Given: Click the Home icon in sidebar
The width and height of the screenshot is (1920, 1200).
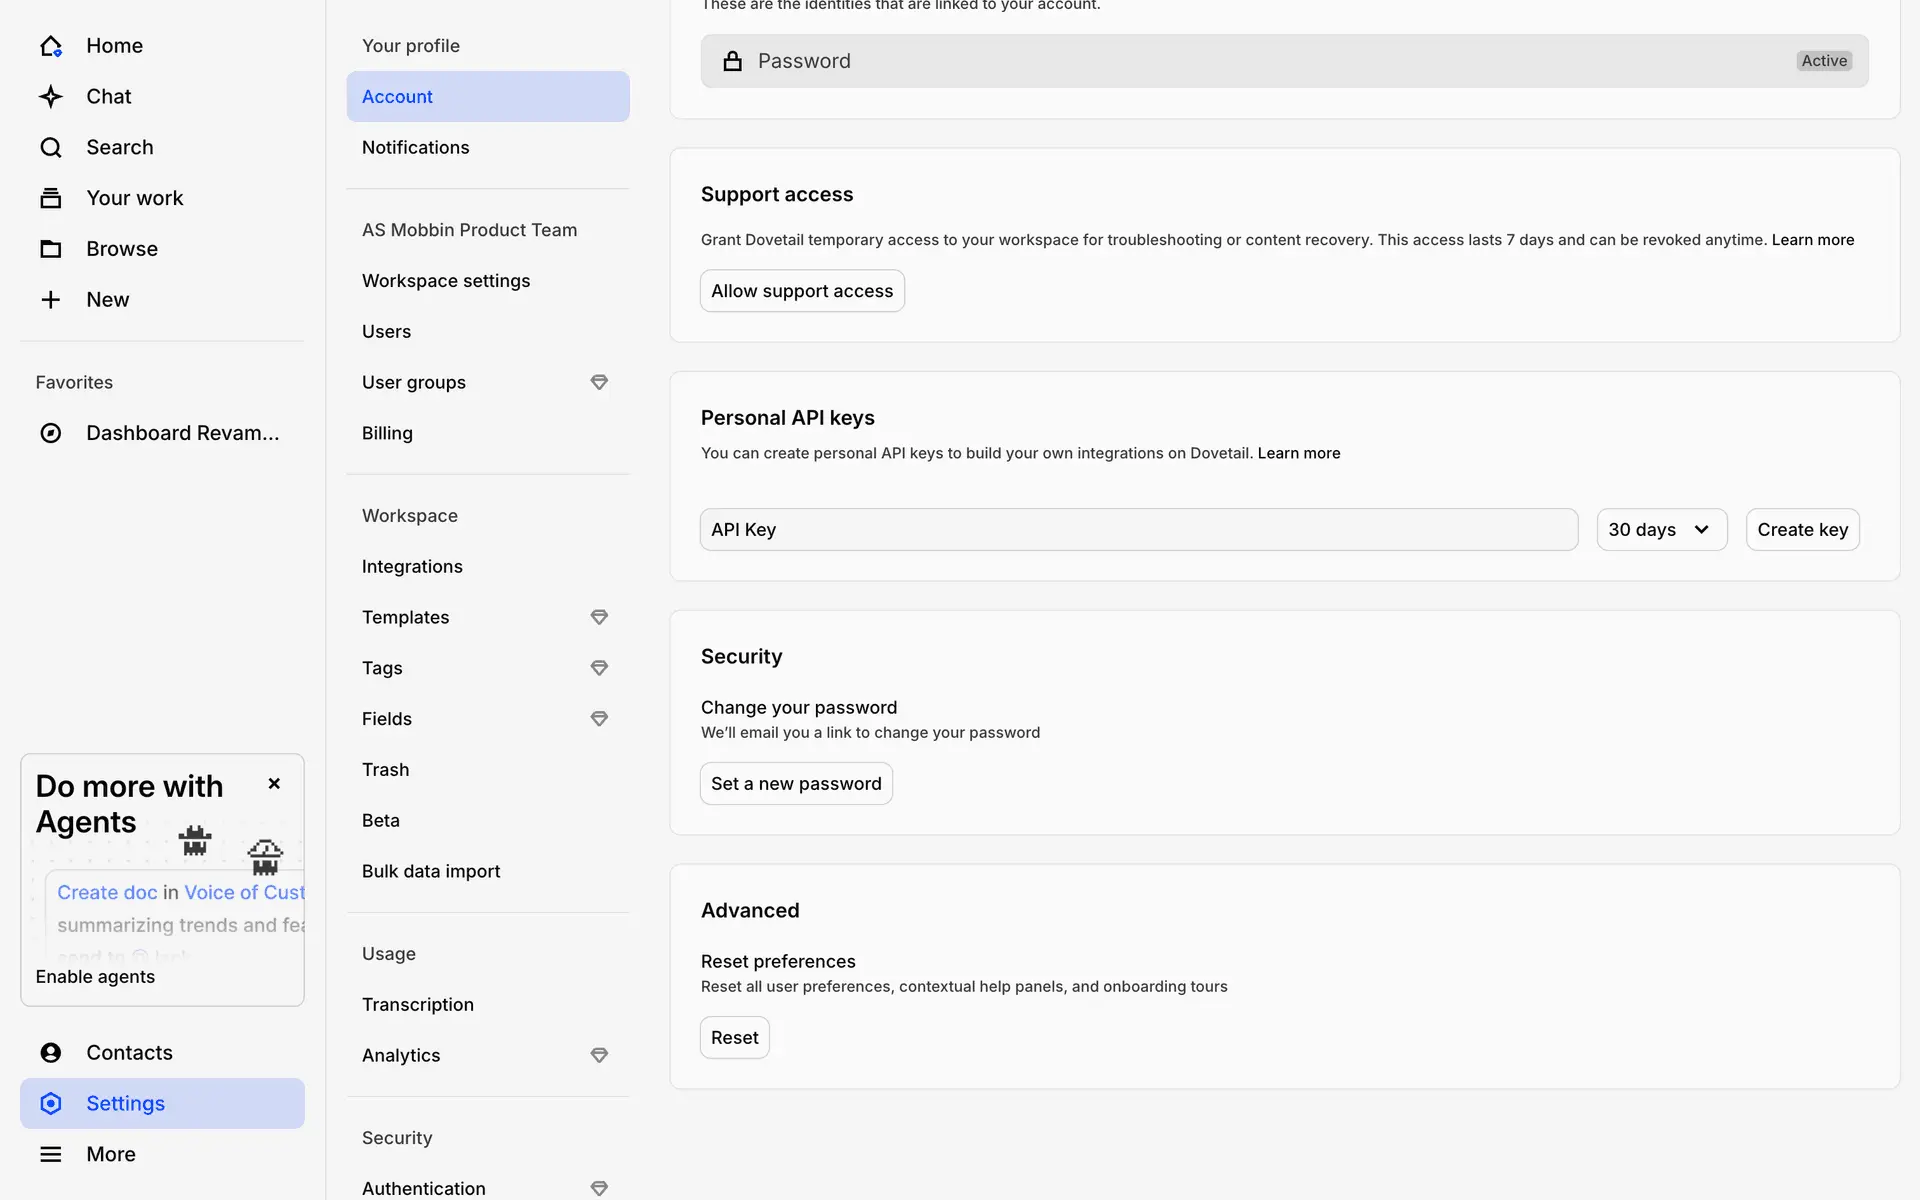Looking at the screenshot, I should (50, 46).
